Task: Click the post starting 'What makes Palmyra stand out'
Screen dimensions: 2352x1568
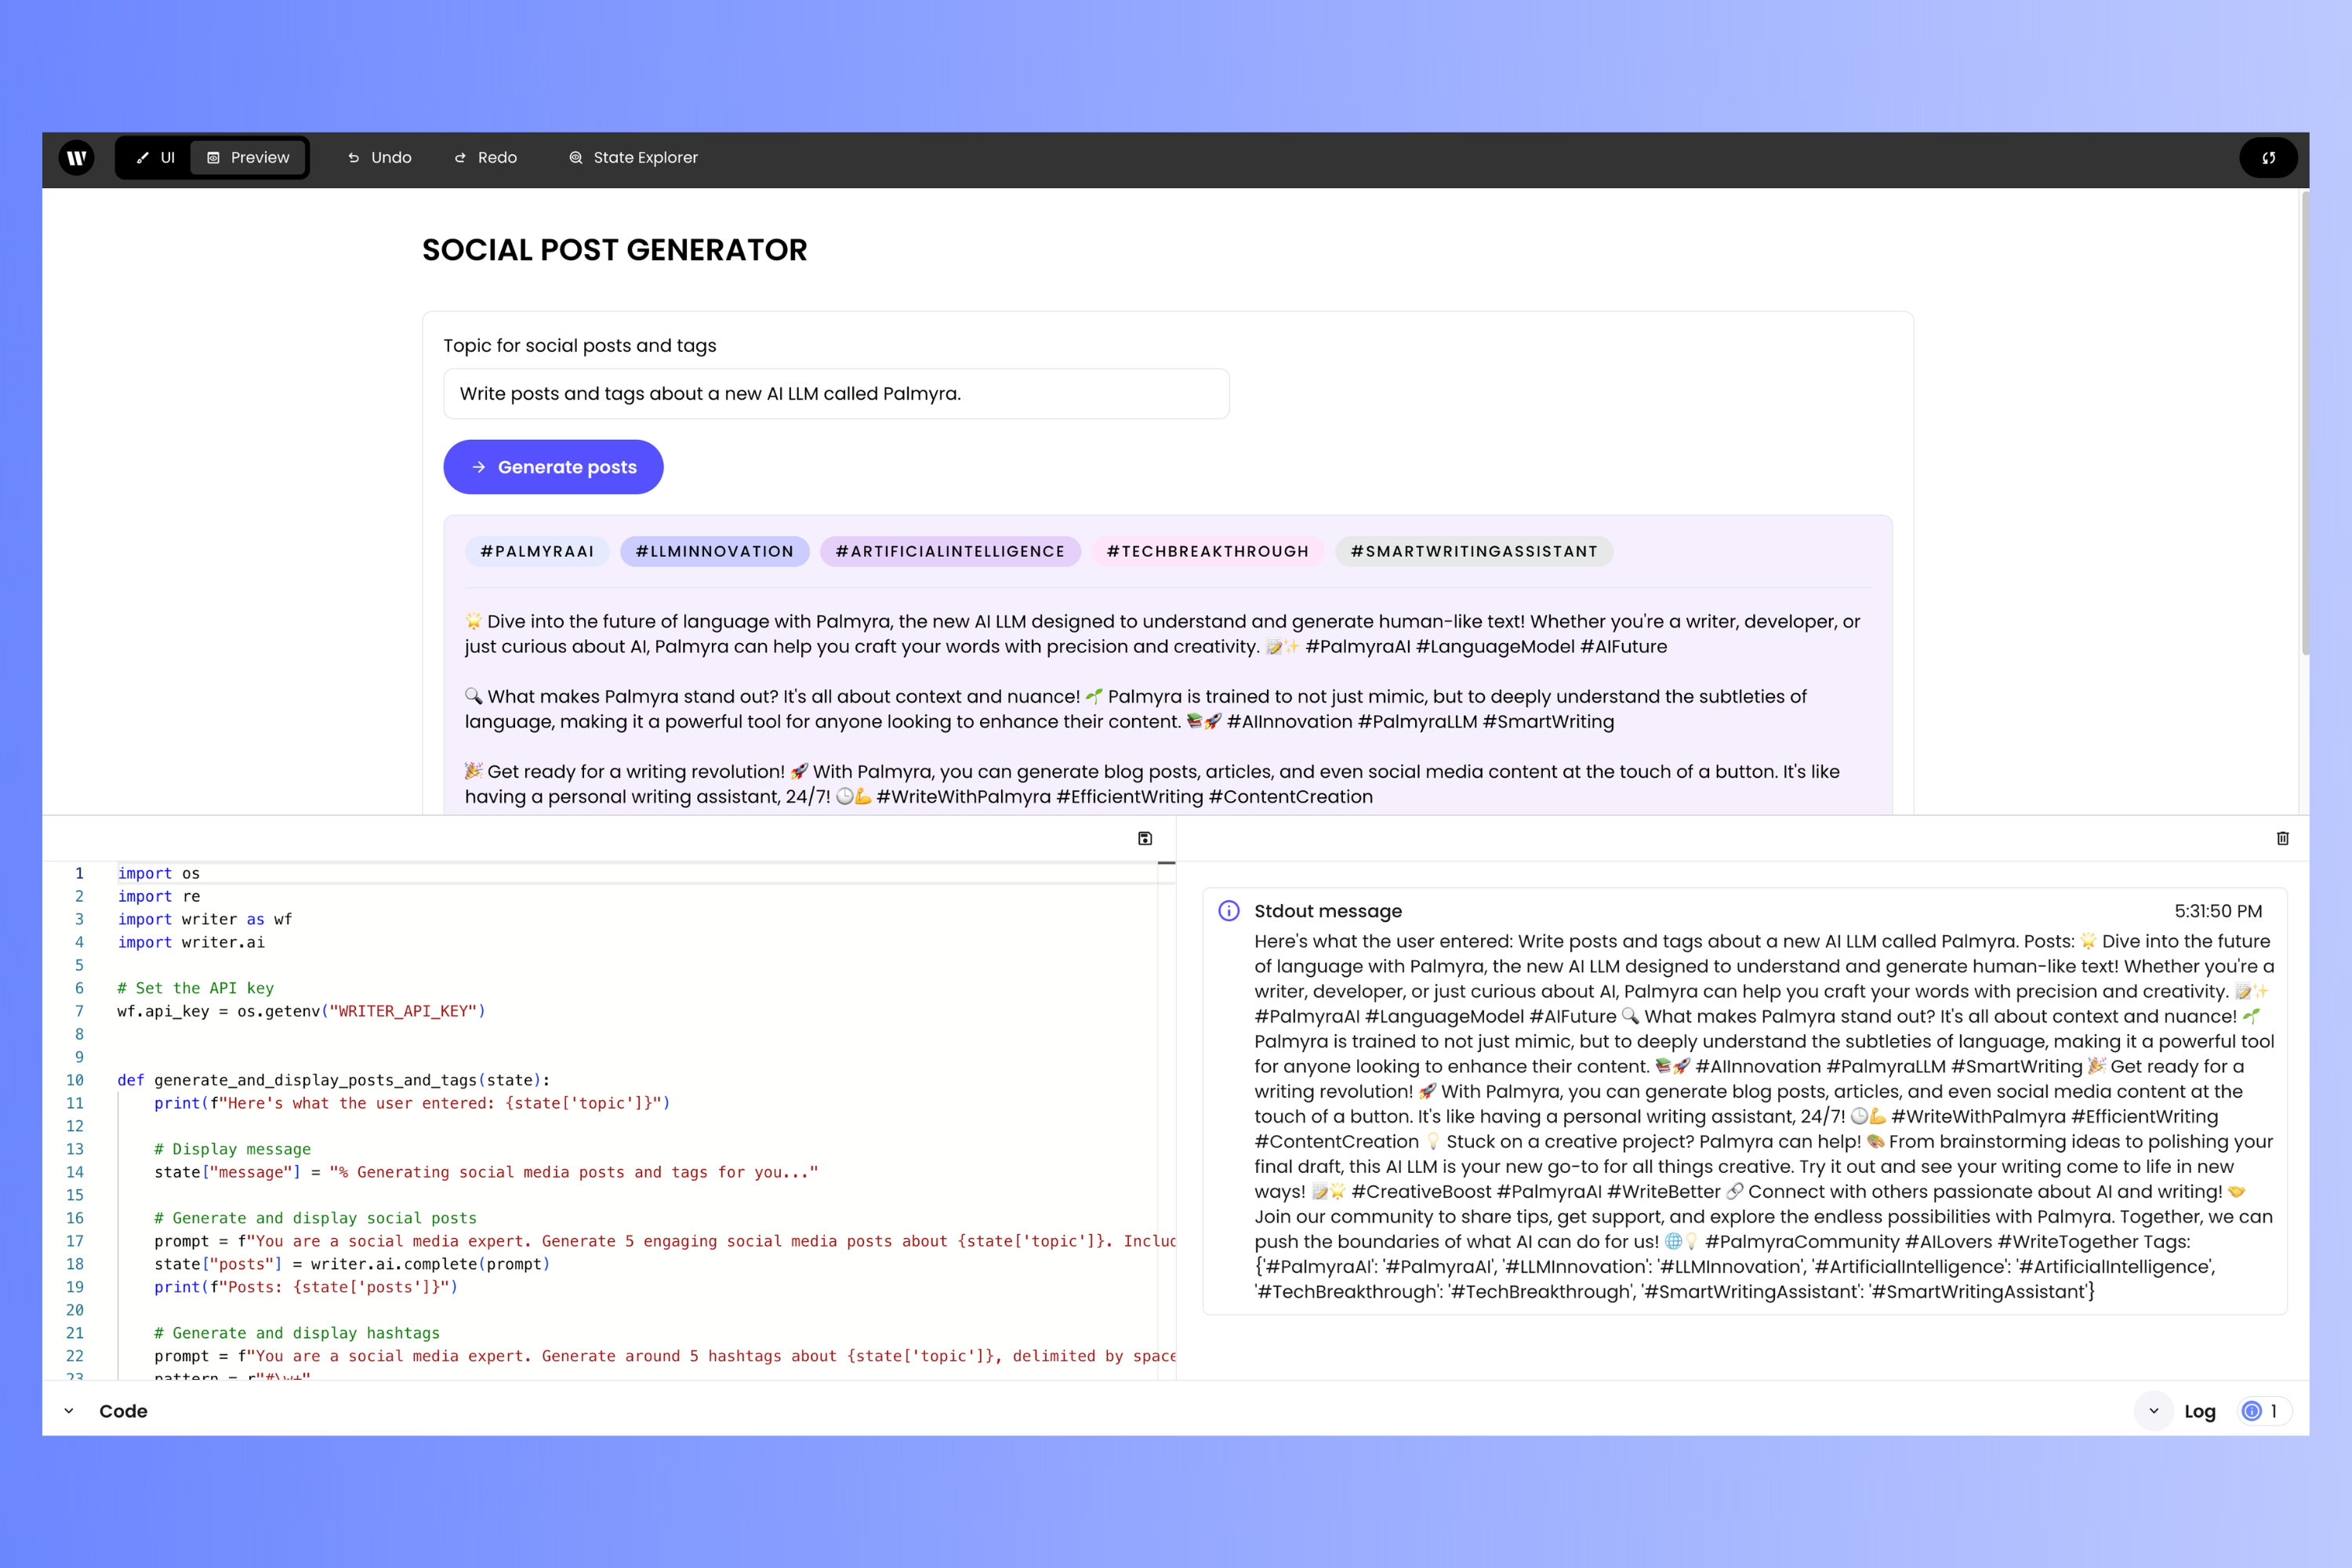Action: point(1136,709)
